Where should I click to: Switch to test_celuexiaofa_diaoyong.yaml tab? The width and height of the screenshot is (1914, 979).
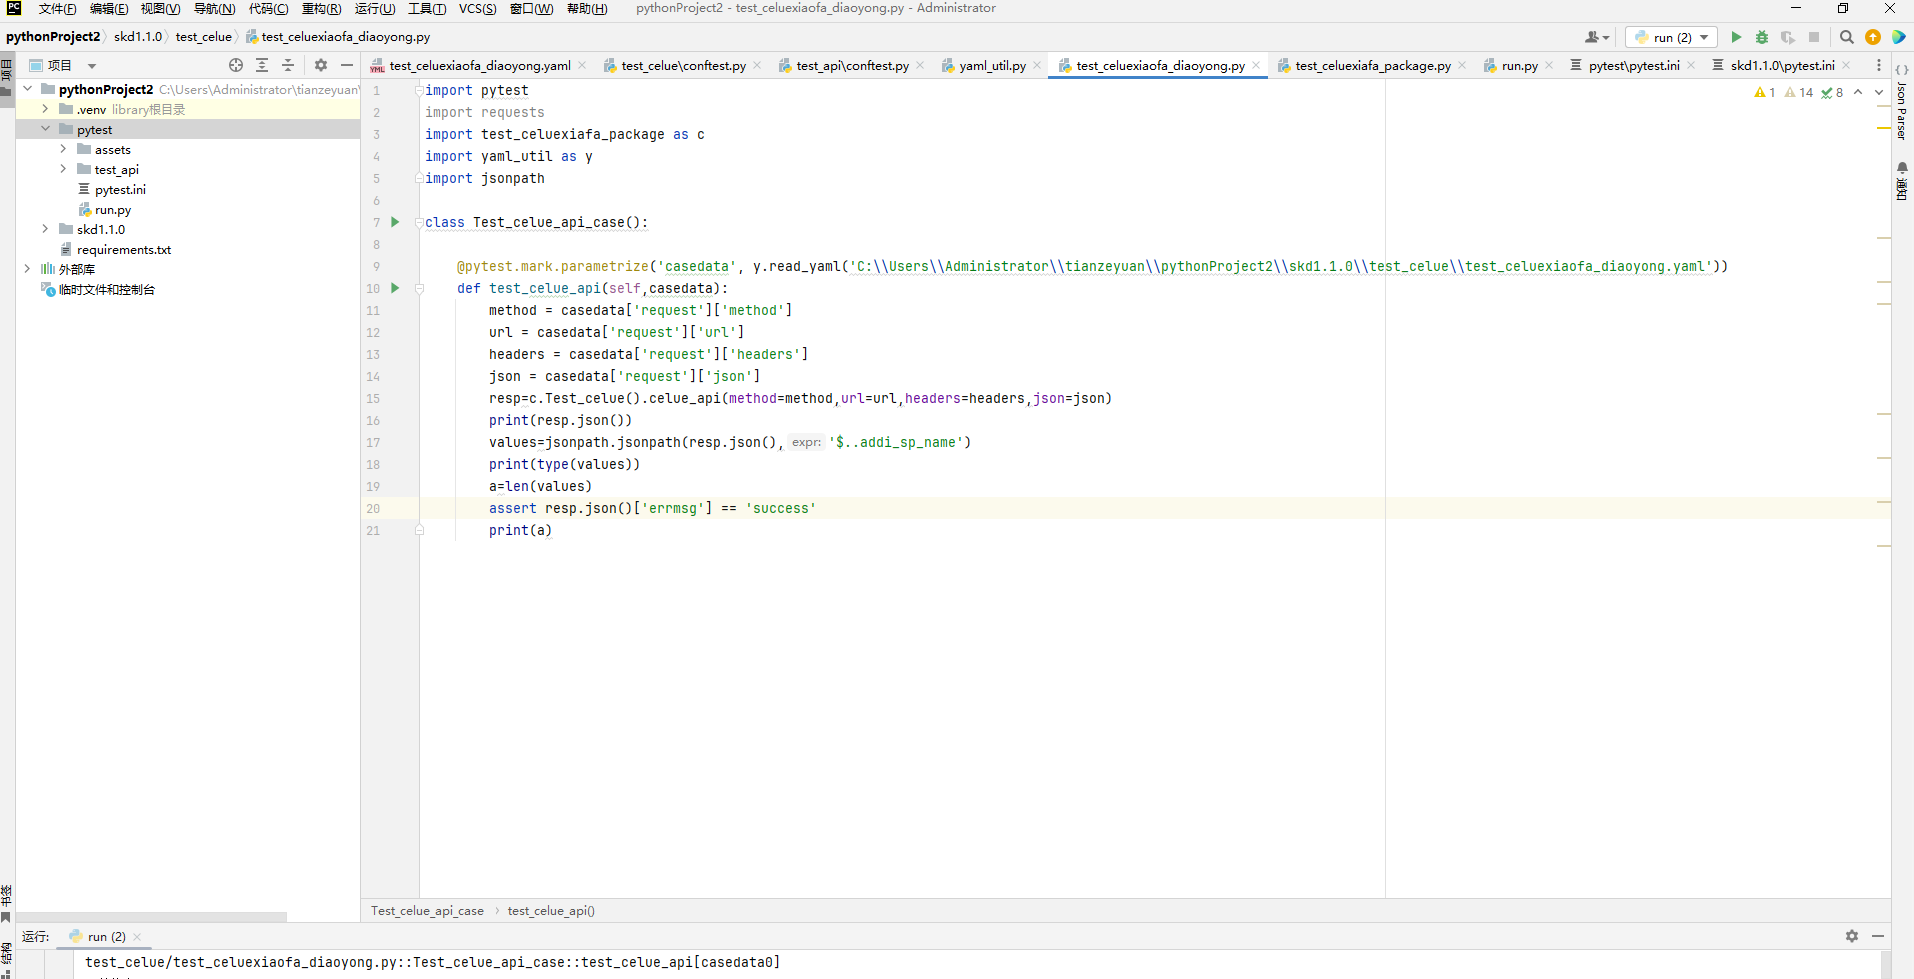[480, 65]
